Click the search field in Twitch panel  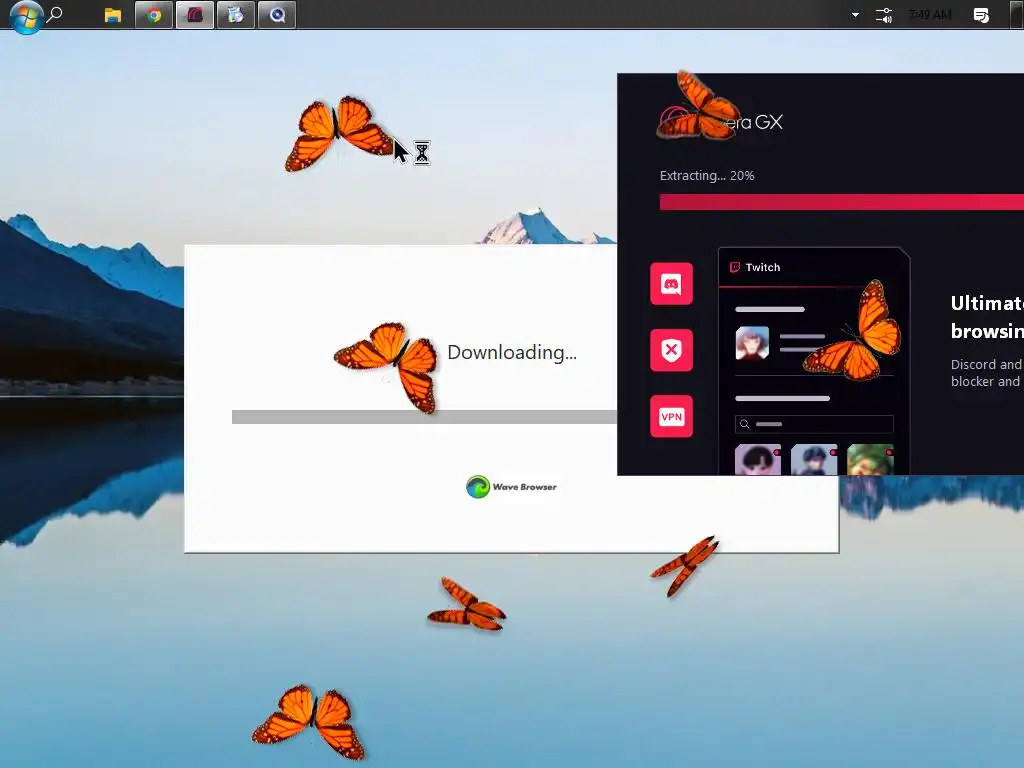click(x=814, y=424)
